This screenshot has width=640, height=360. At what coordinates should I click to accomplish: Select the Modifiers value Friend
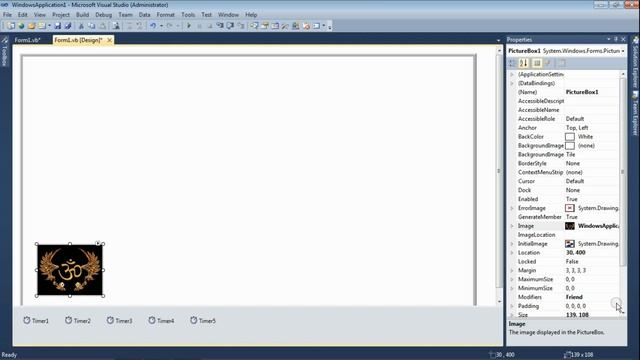click(x=574, y=297)
